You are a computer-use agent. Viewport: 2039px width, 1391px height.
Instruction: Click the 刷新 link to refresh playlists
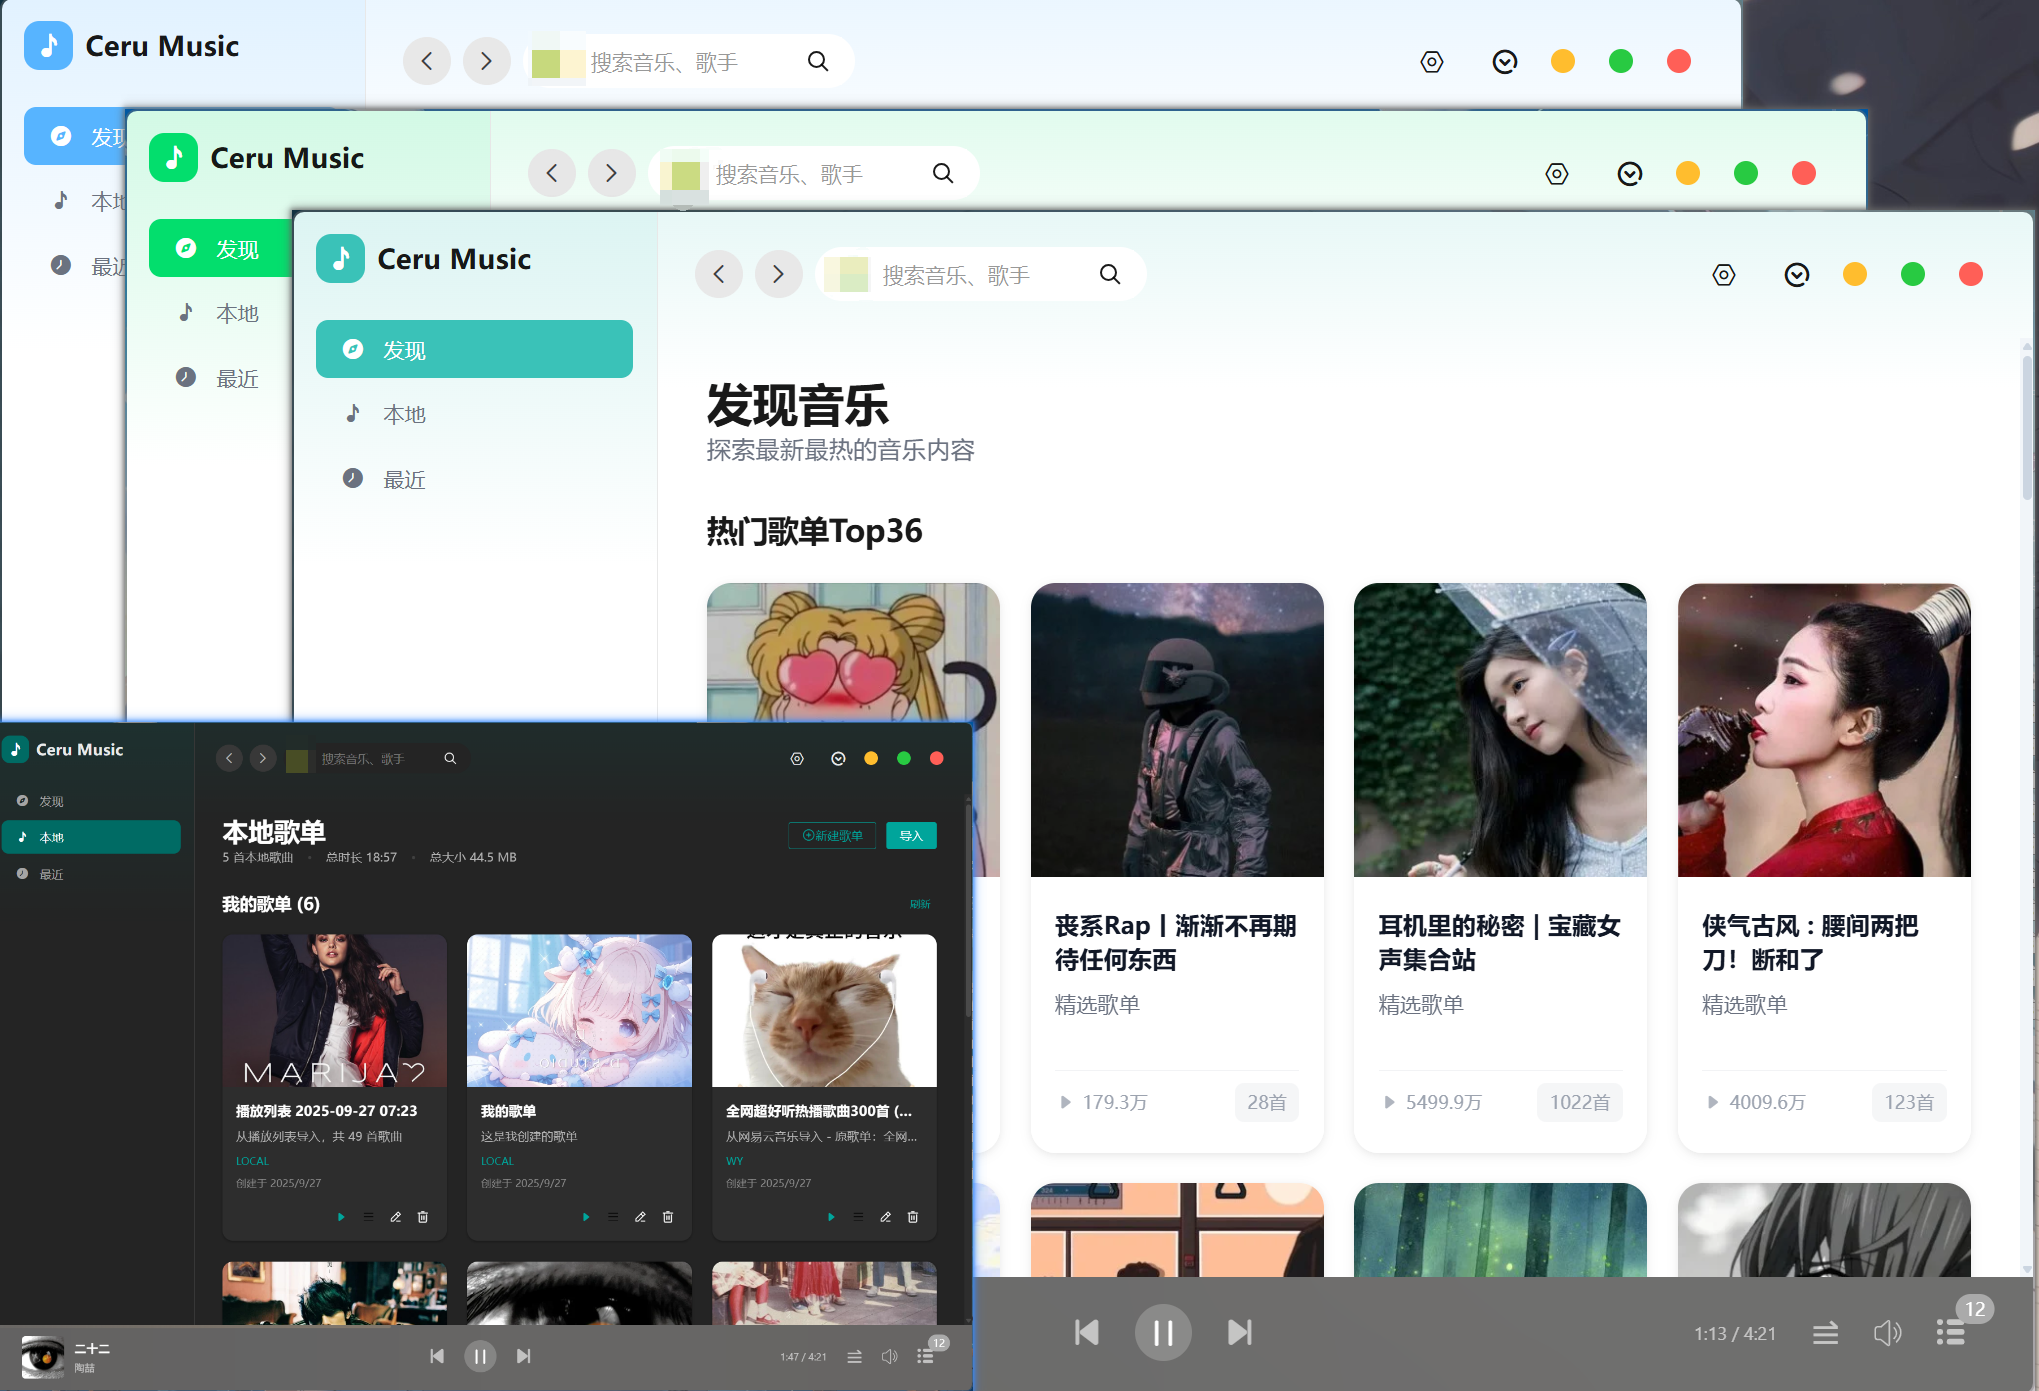pos(920,904)
